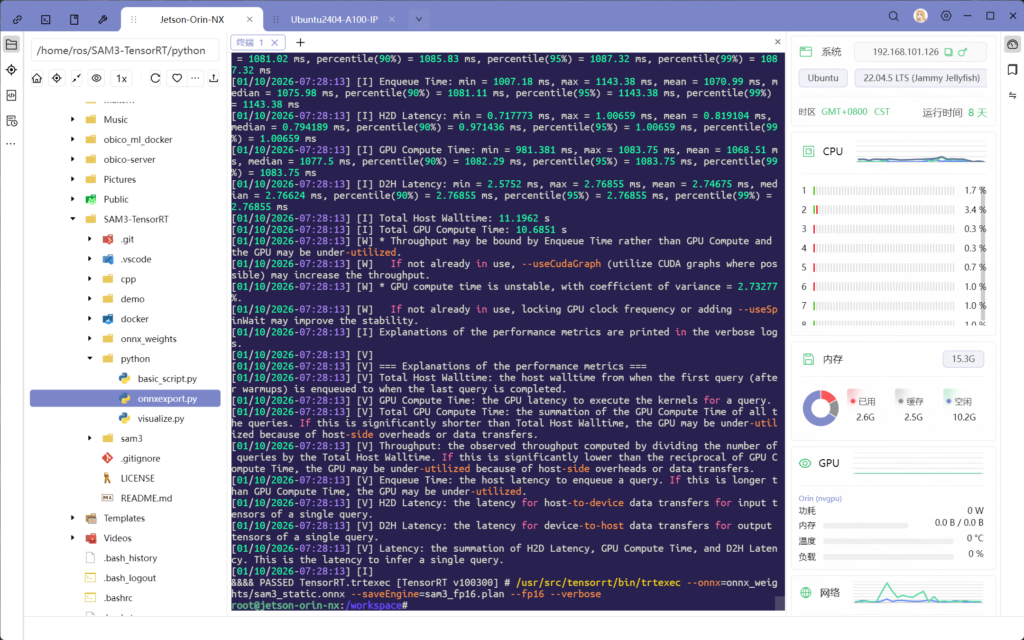Click the search magnifier in title bar
The image size is (1024, 640).
[x=894, y=16]
